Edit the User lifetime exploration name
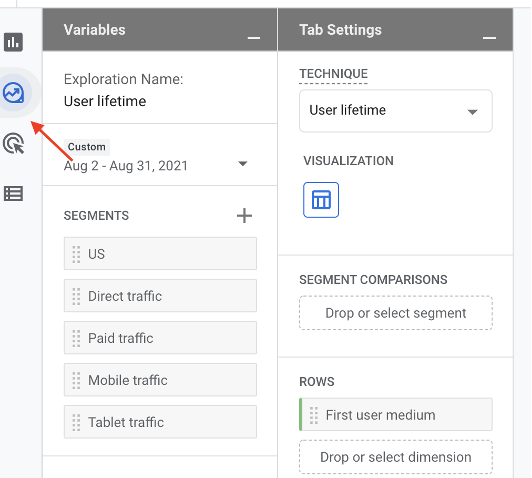 pyautogui.click(x=105, y=101)
